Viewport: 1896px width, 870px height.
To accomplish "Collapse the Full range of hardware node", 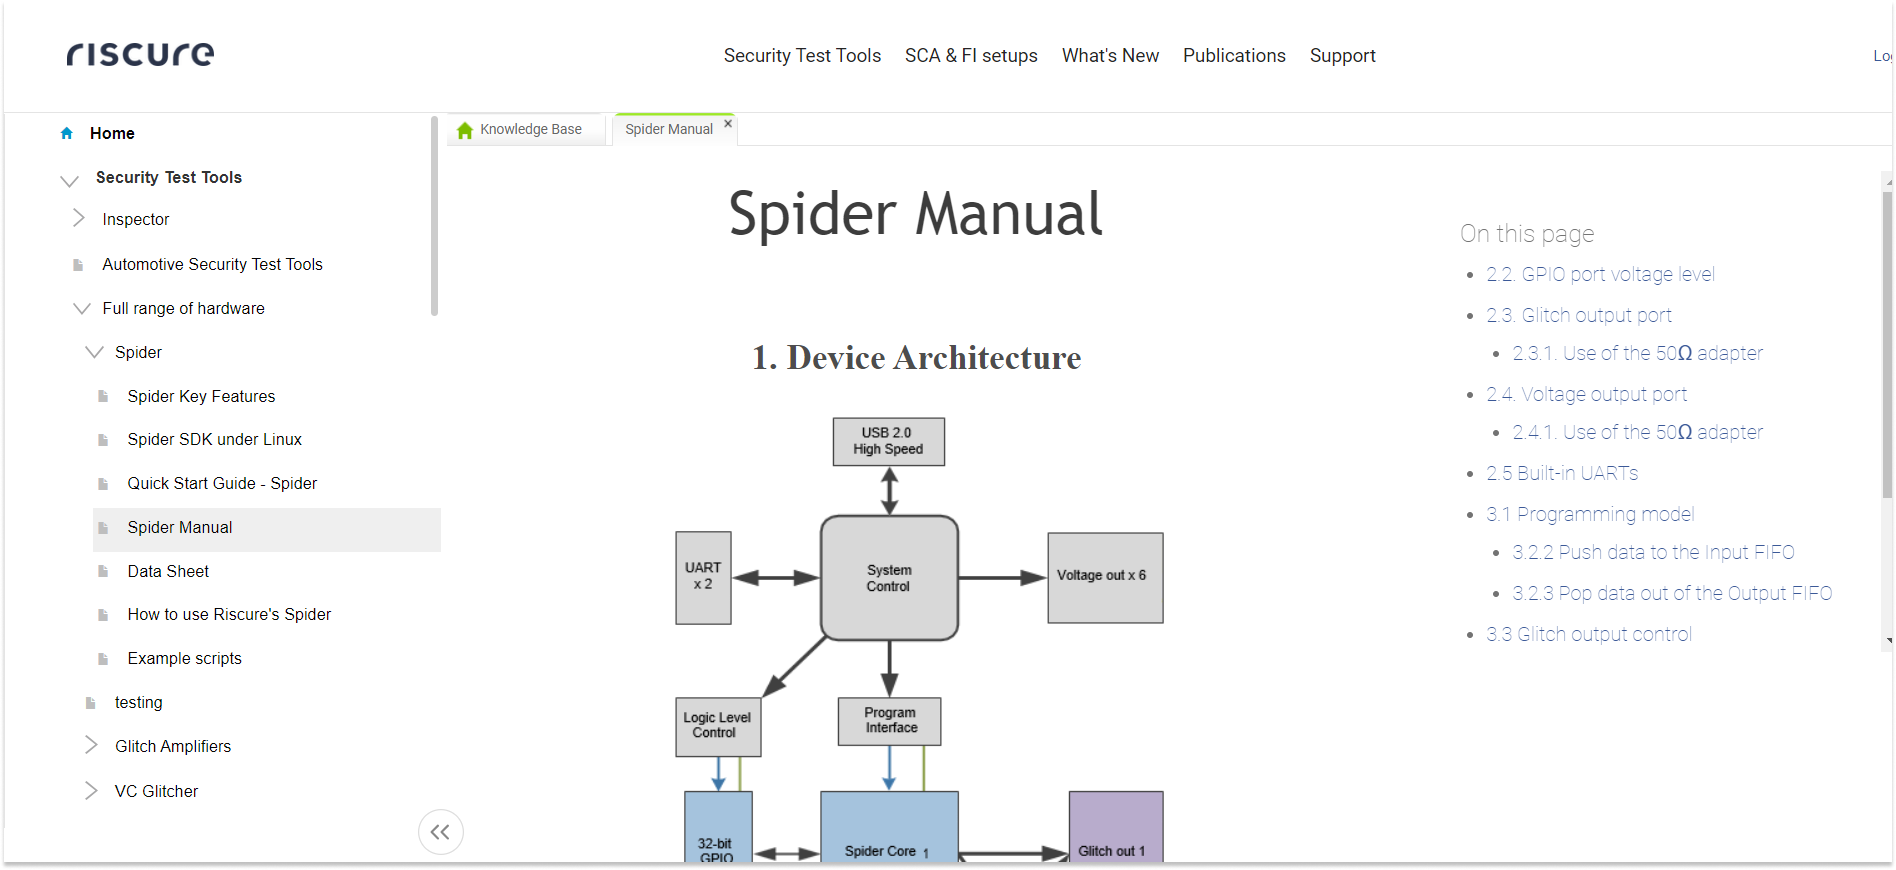I will coord(82,308).
